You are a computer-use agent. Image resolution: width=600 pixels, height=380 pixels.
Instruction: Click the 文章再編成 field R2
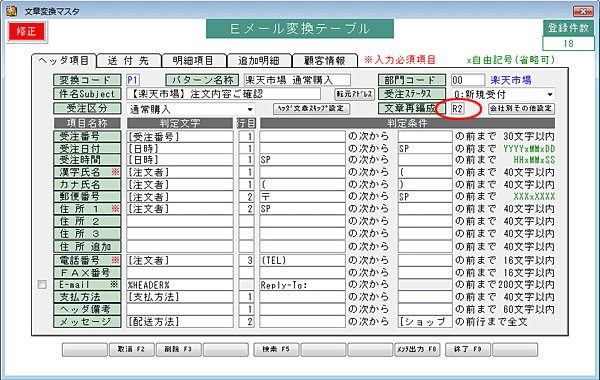[458, 109]
